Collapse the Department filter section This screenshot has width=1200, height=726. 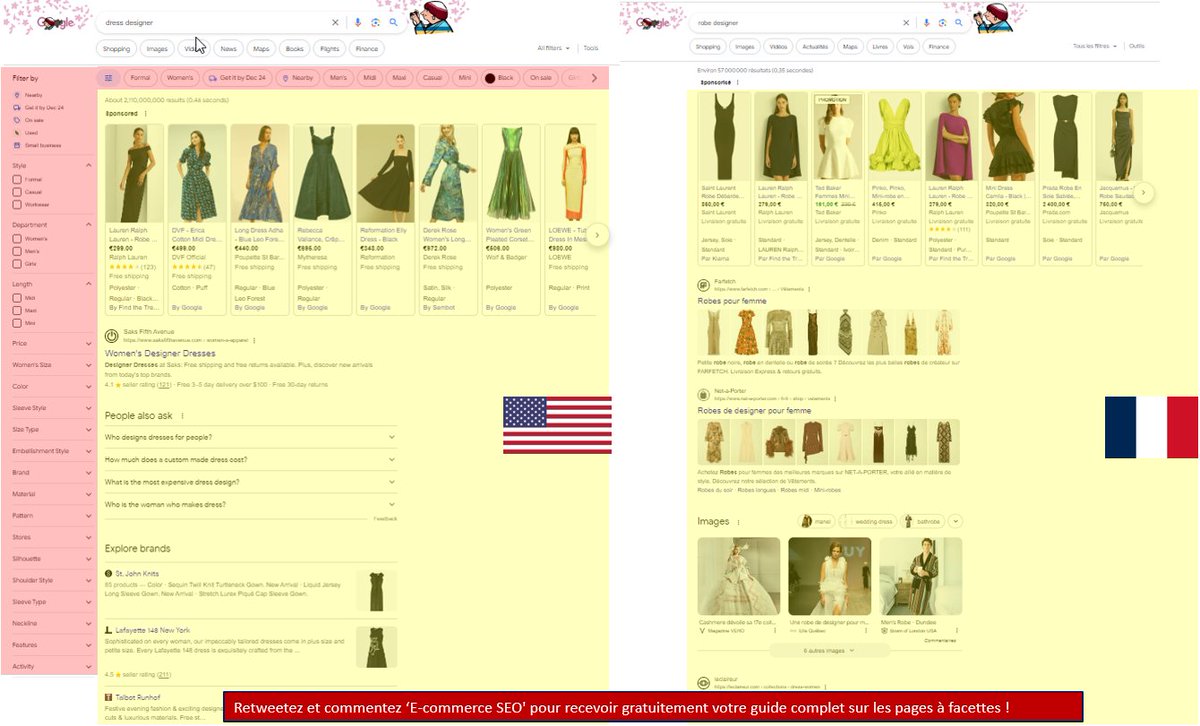88,225
